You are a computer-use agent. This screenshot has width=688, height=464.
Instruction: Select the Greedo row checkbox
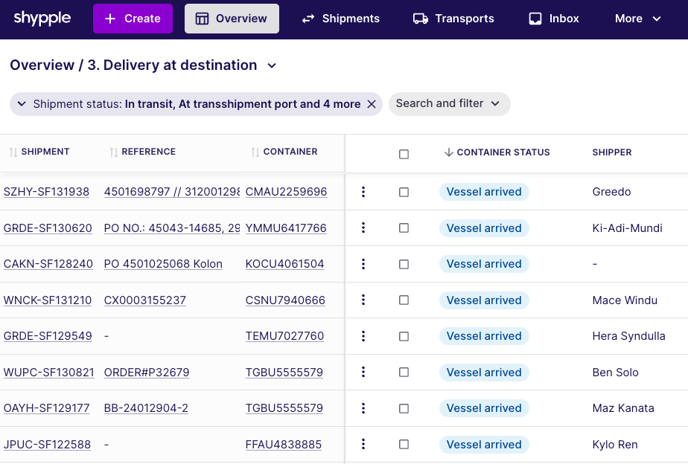[404, 192]
